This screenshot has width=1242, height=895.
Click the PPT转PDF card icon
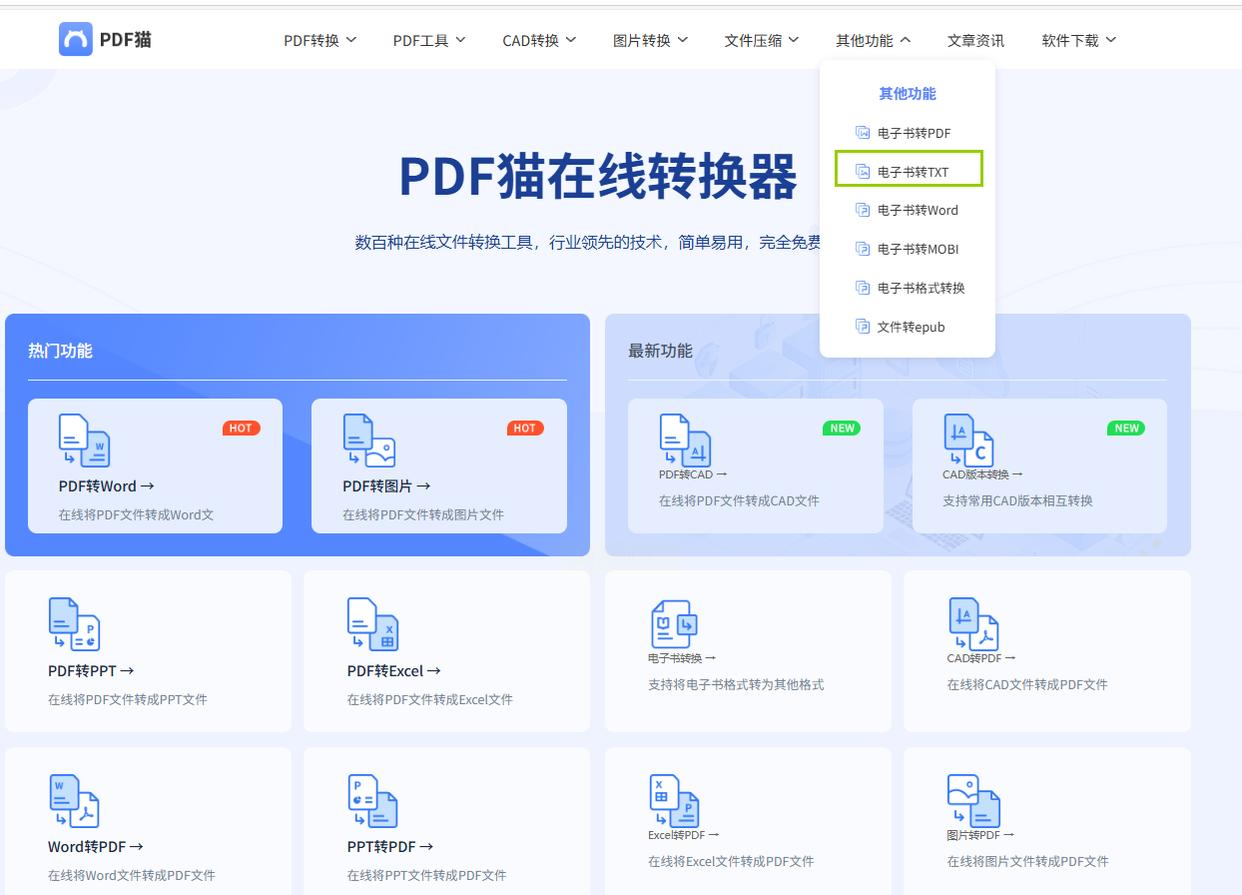(x=373, y=801)
